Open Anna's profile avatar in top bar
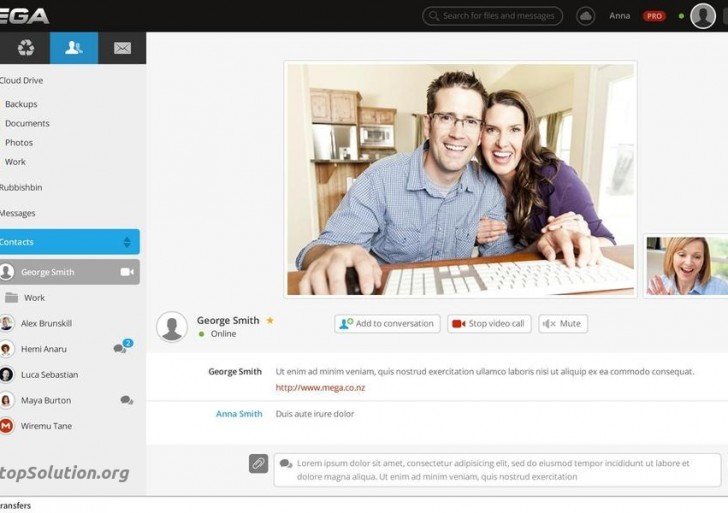 703,16
